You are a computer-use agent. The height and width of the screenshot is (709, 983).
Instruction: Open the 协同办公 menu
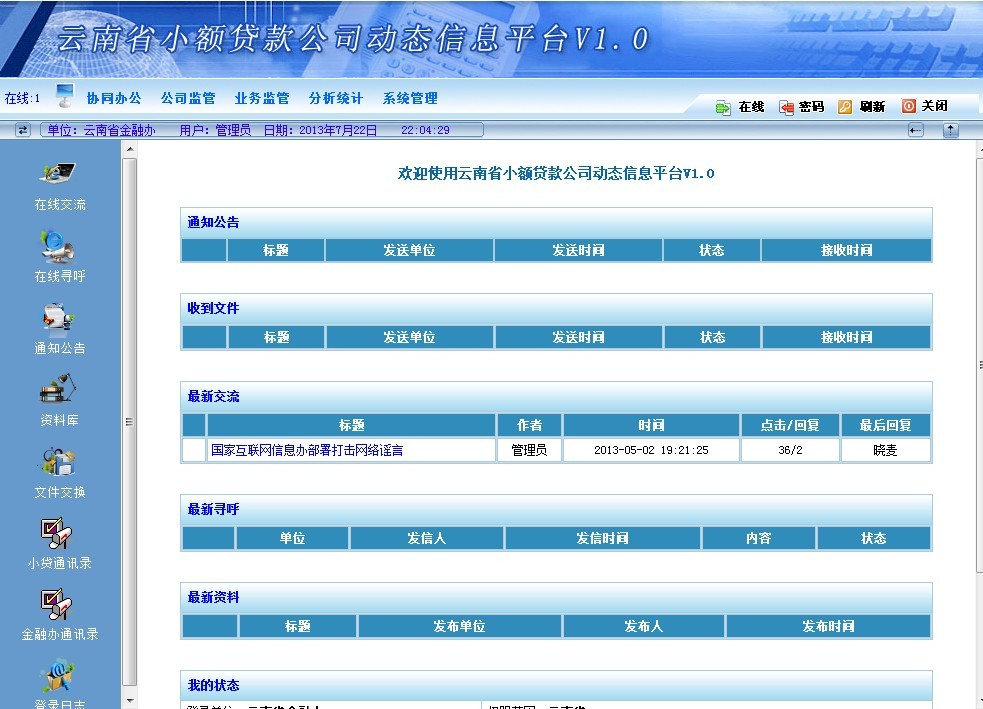[x=114, y=98]
